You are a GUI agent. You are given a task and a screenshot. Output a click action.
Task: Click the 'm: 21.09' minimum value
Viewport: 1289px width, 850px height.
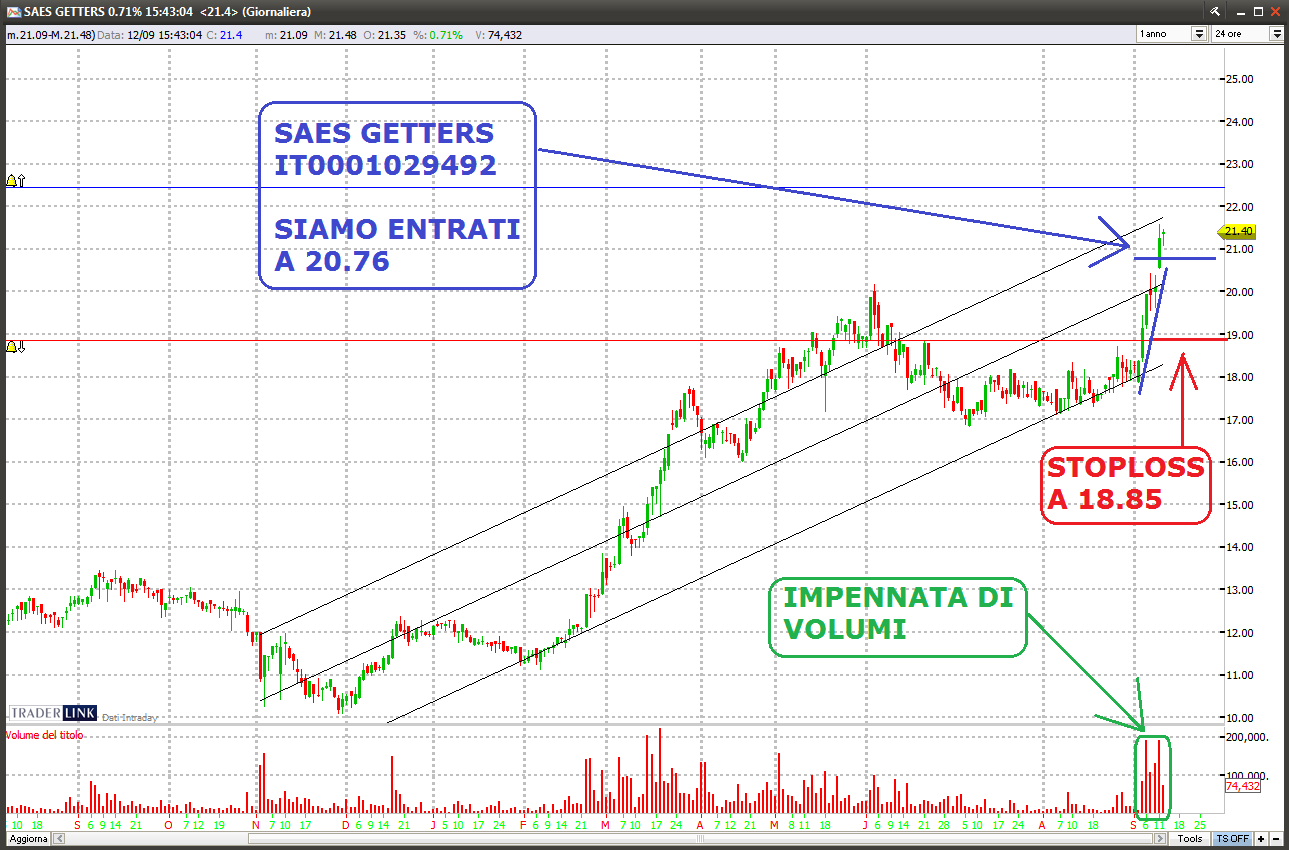point(285,35)
